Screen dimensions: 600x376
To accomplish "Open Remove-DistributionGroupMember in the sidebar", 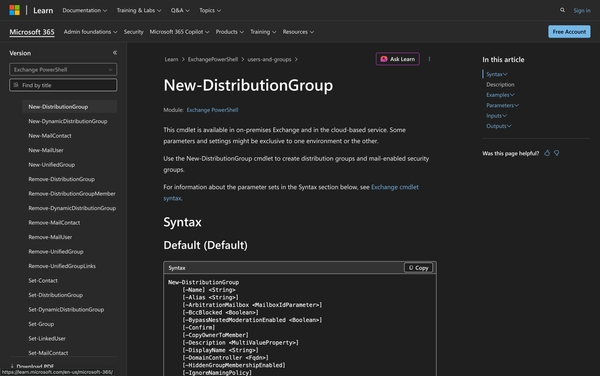I will click(x=72, y=194).
